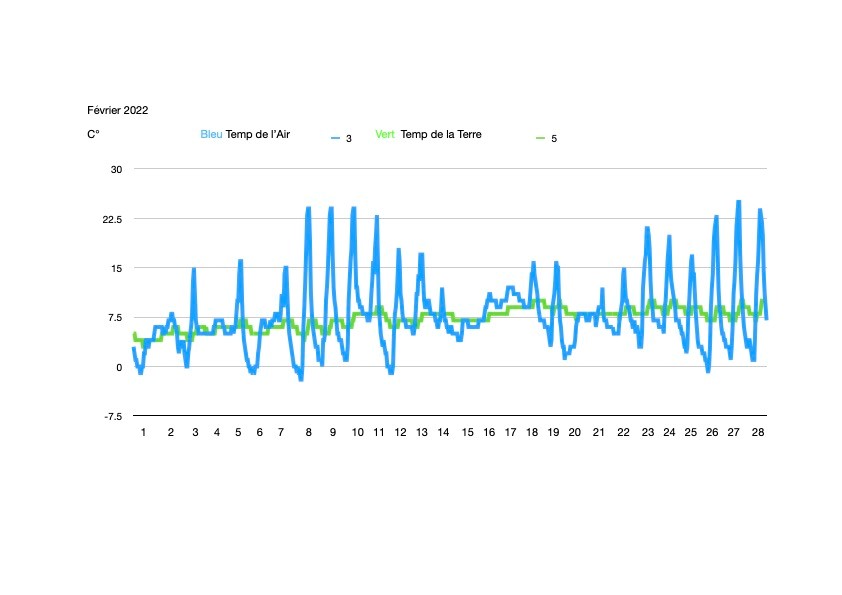Viewport: 842px width, 595px height.
Task: Click day '14' on the horizontal axis
Action: [444, 432]
